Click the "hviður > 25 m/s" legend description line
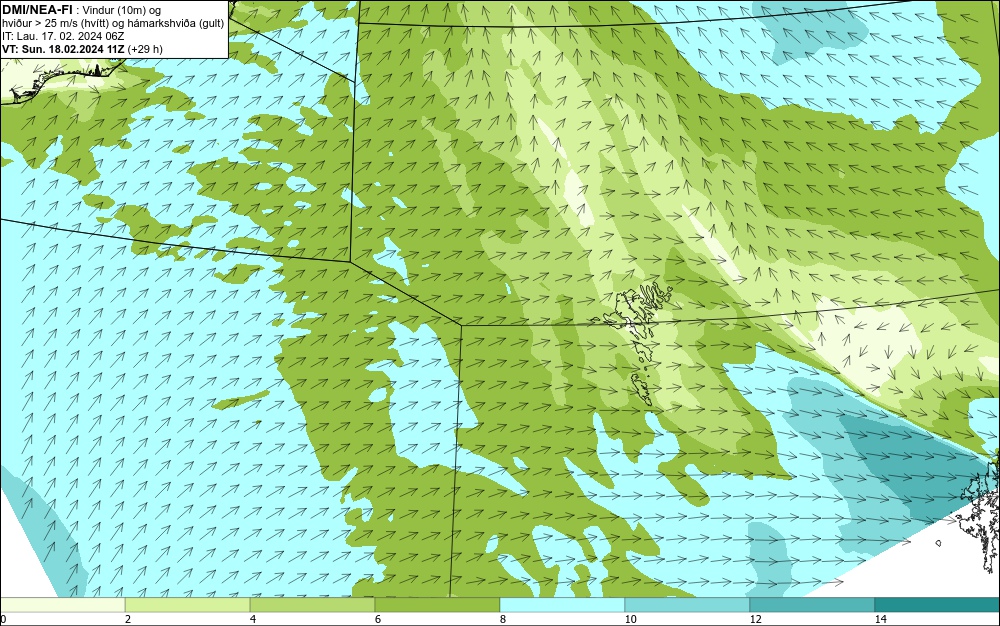1000x626 pixels. 113,24
